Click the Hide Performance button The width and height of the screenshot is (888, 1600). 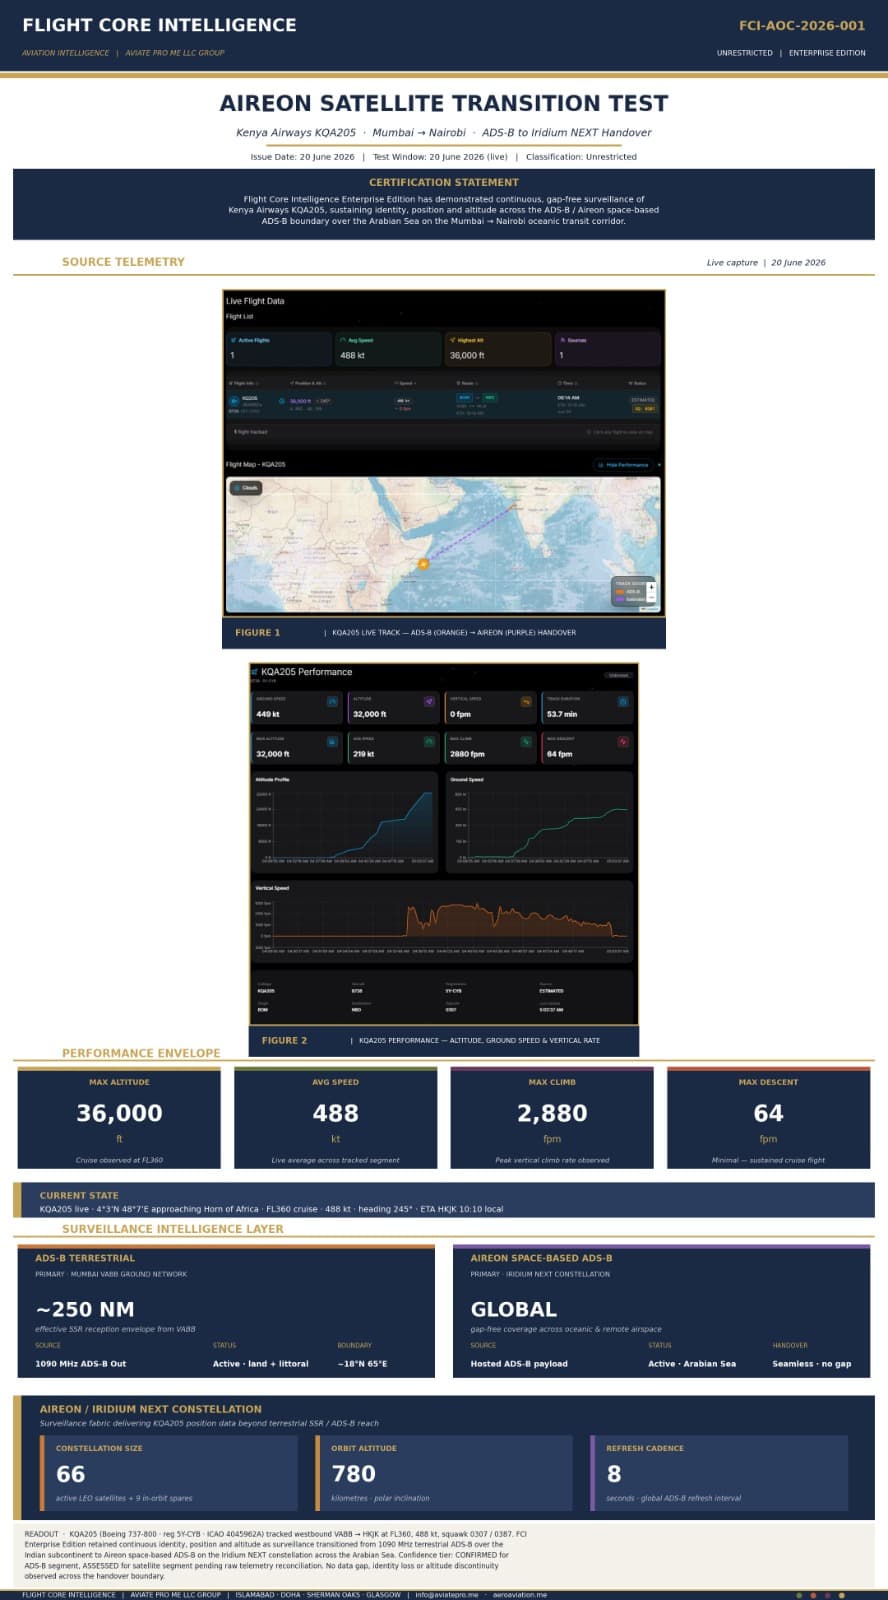pos(625,465)
